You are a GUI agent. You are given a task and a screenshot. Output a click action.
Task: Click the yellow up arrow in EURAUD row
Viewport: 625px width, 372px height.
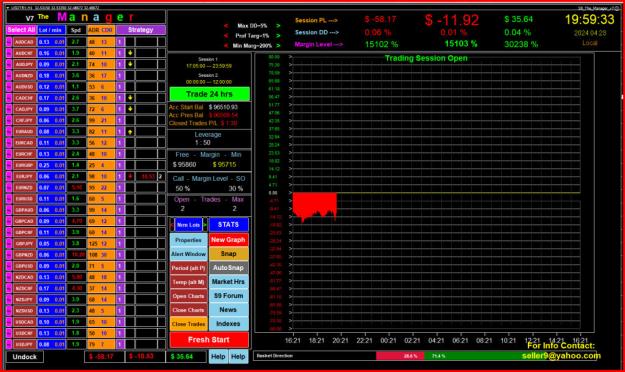tap(130, 132)
